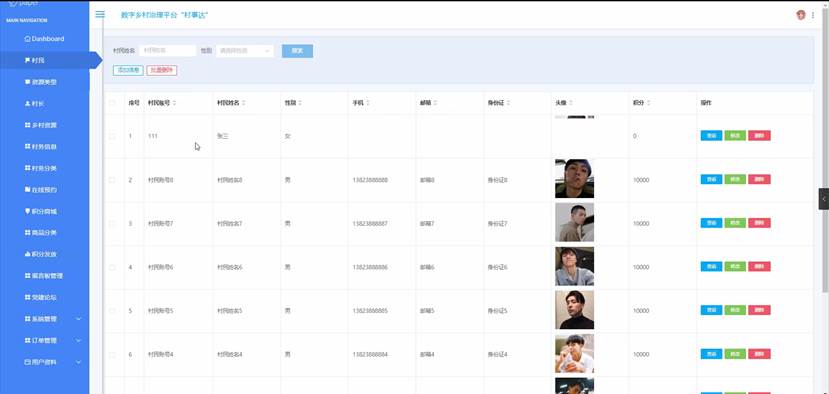Sort by the 身份证 column sort icon
This screenshot has width=829, height=394.
(x=508, y=103)
